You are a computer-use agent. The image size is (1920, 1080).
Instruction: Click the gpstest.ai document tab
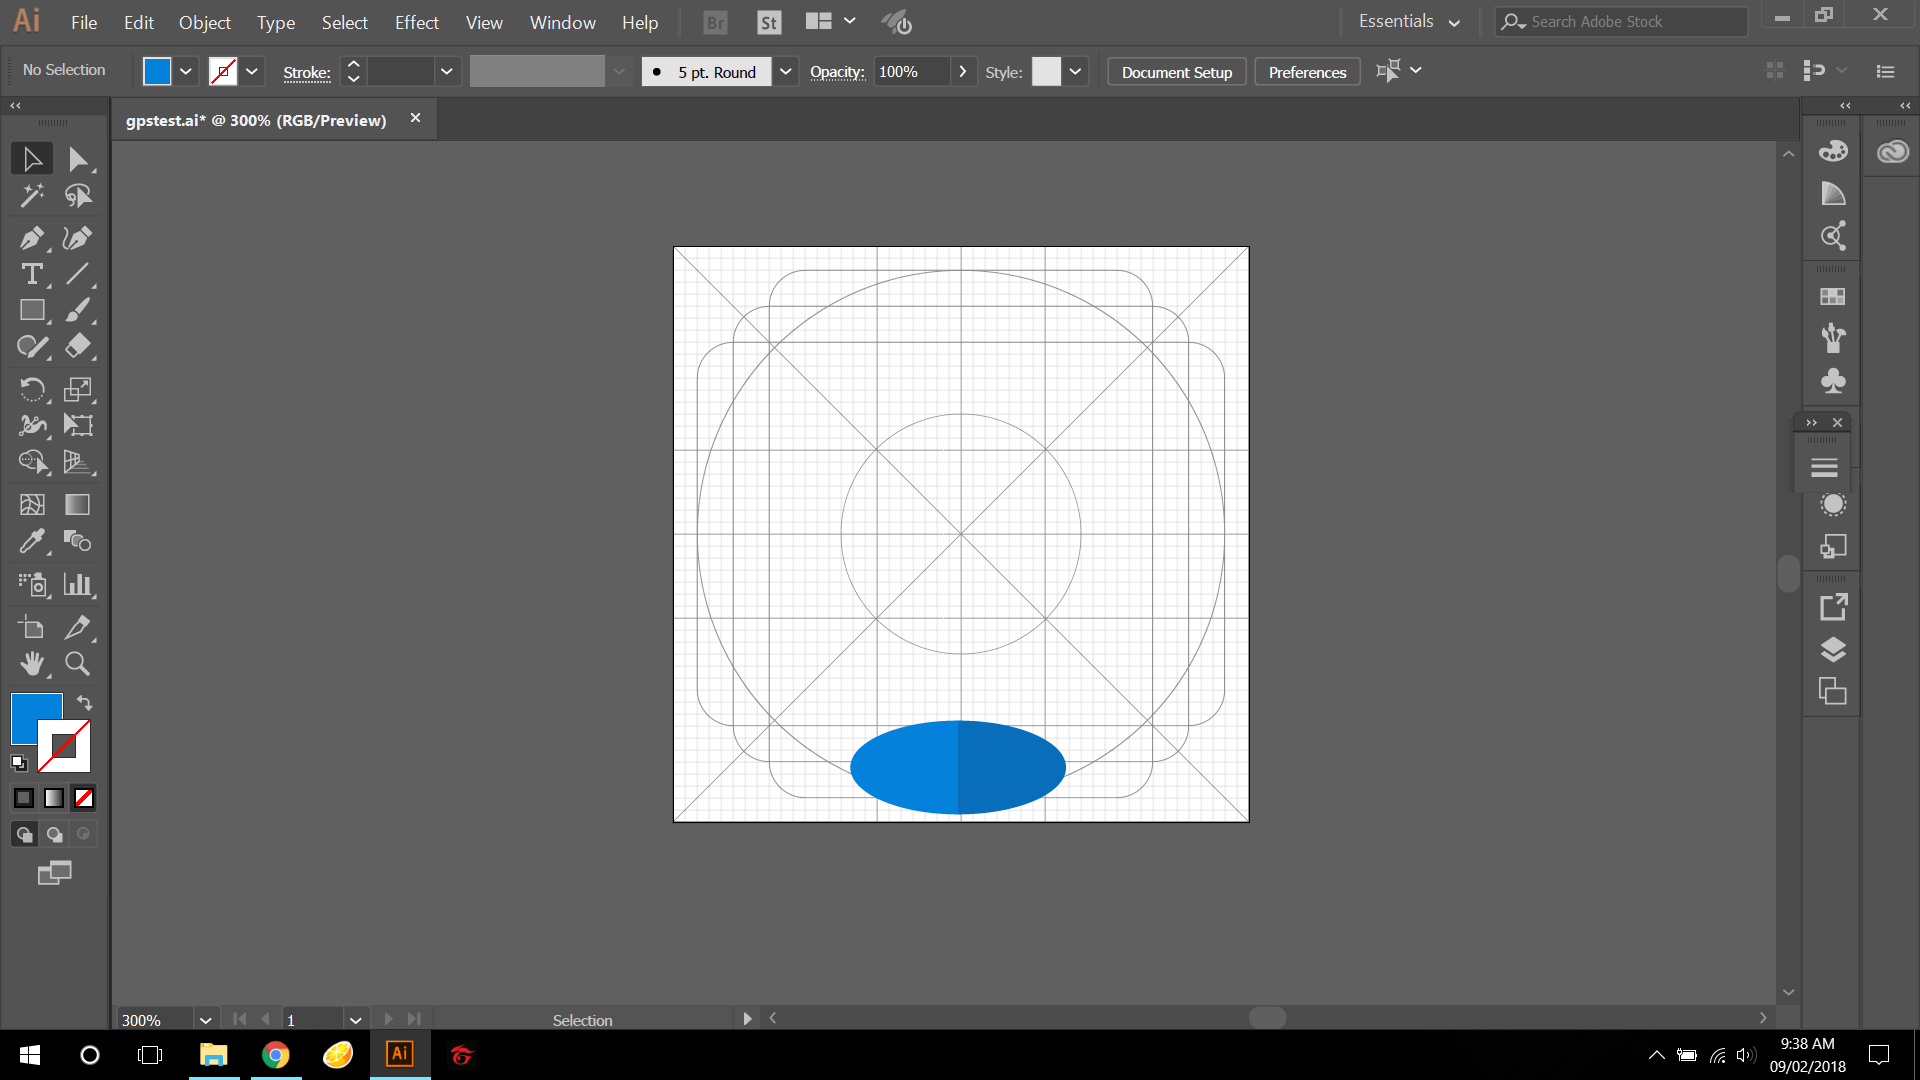pyautogui.click(x=257, y=119)
